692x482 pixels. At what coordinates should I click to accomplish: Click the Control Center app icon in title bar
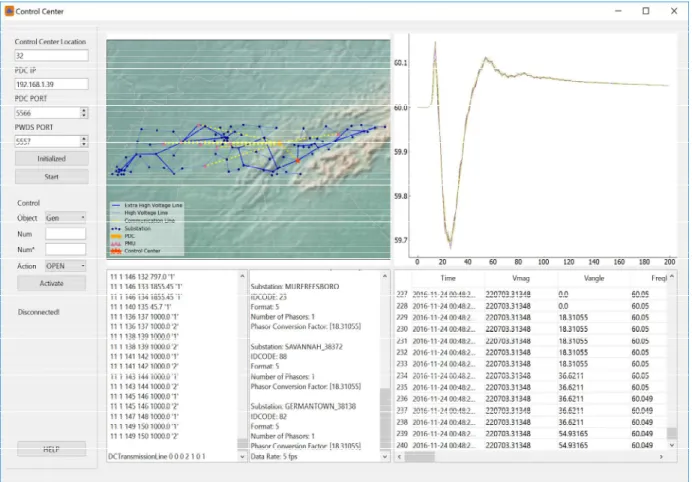9,11
